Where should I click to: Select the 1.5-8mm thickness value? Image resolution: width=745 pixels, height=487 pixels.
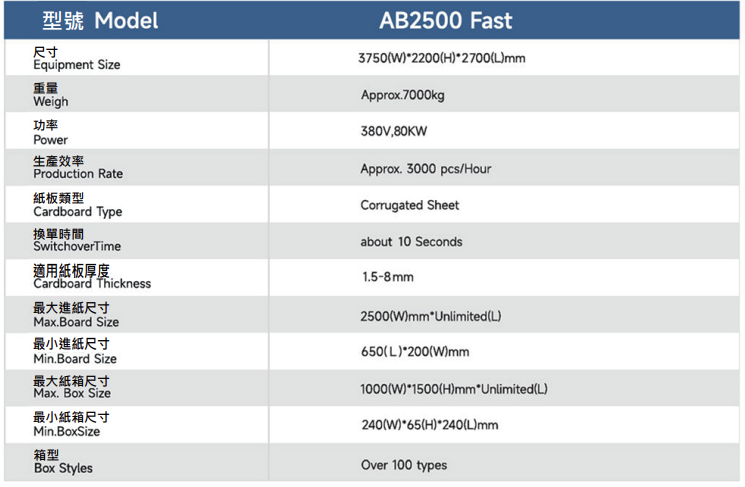(388, 277)
